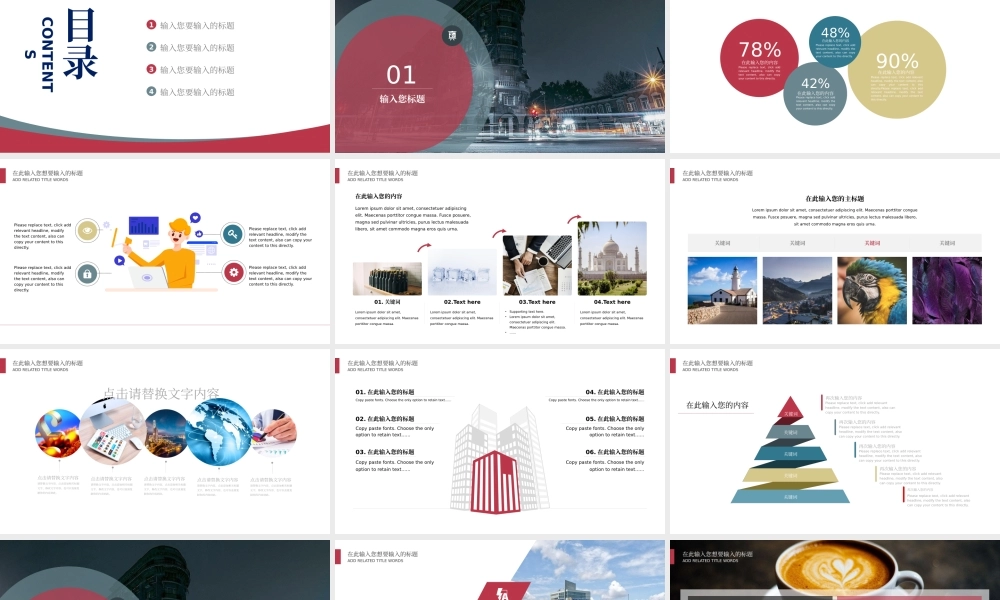The height and width of the screenshot is (600, 1000).
Task: Open the coffee latte art slide
Action: pyautogui.click(x=834, y=572)
